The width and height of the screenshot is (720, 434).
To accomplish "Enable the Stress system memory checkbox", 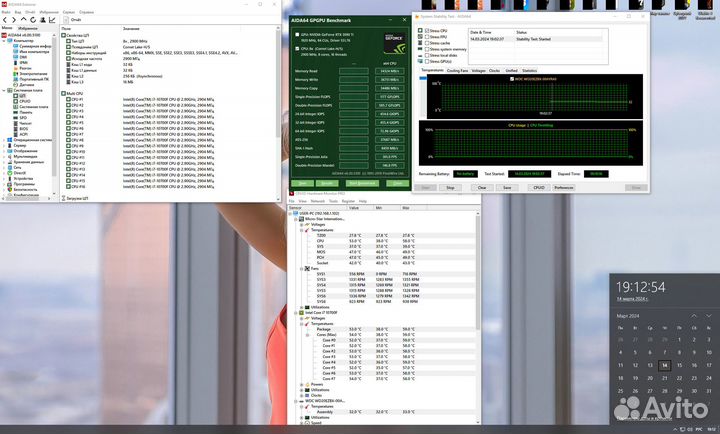I will (x=427, y=49).
